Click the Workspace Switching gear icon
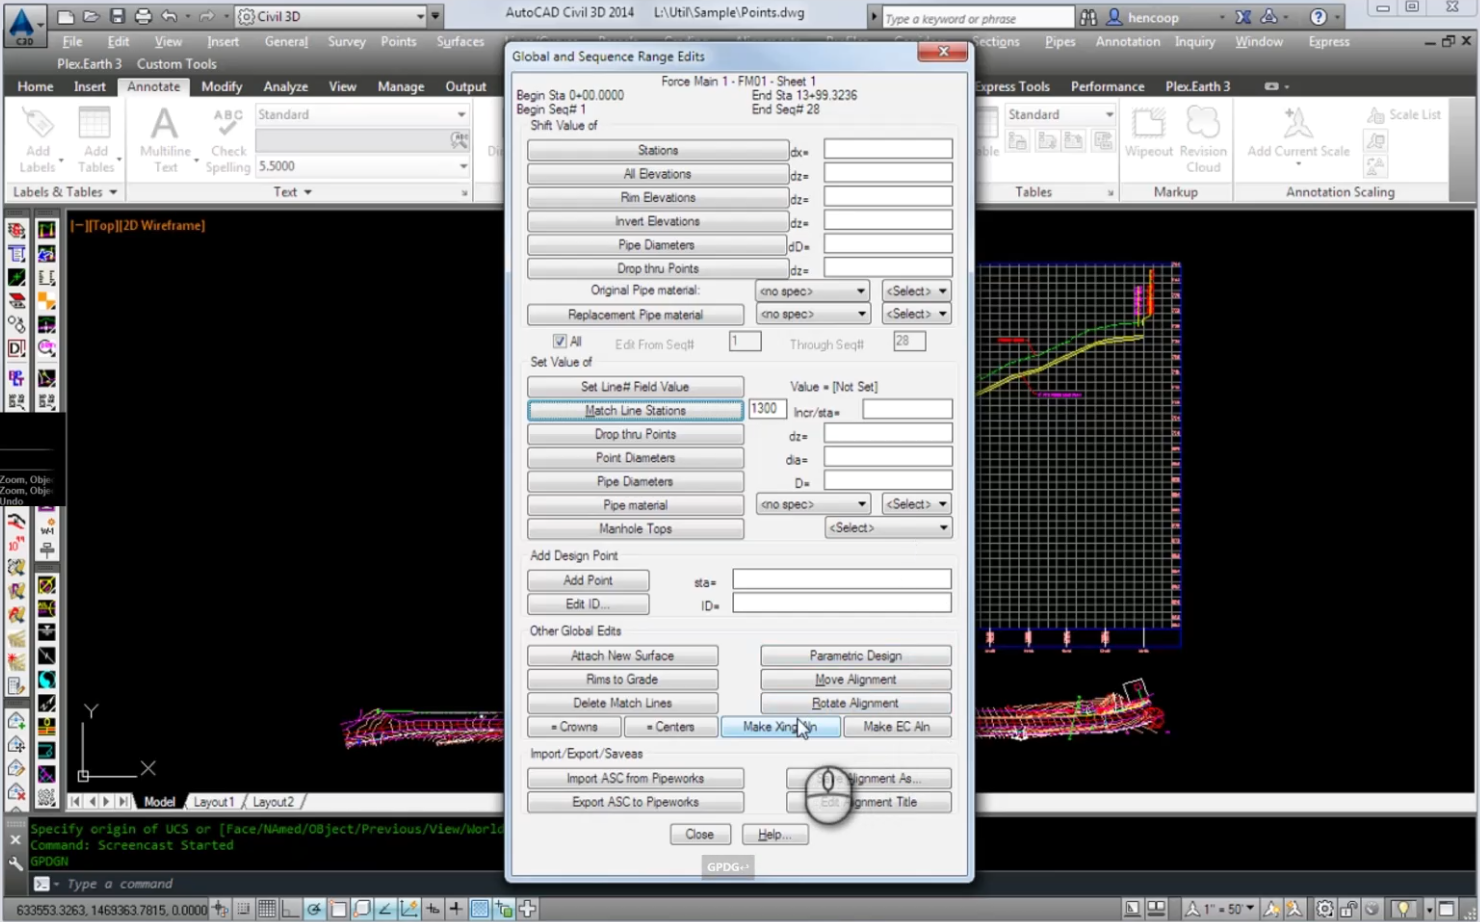 click(x=1324, y=909)
